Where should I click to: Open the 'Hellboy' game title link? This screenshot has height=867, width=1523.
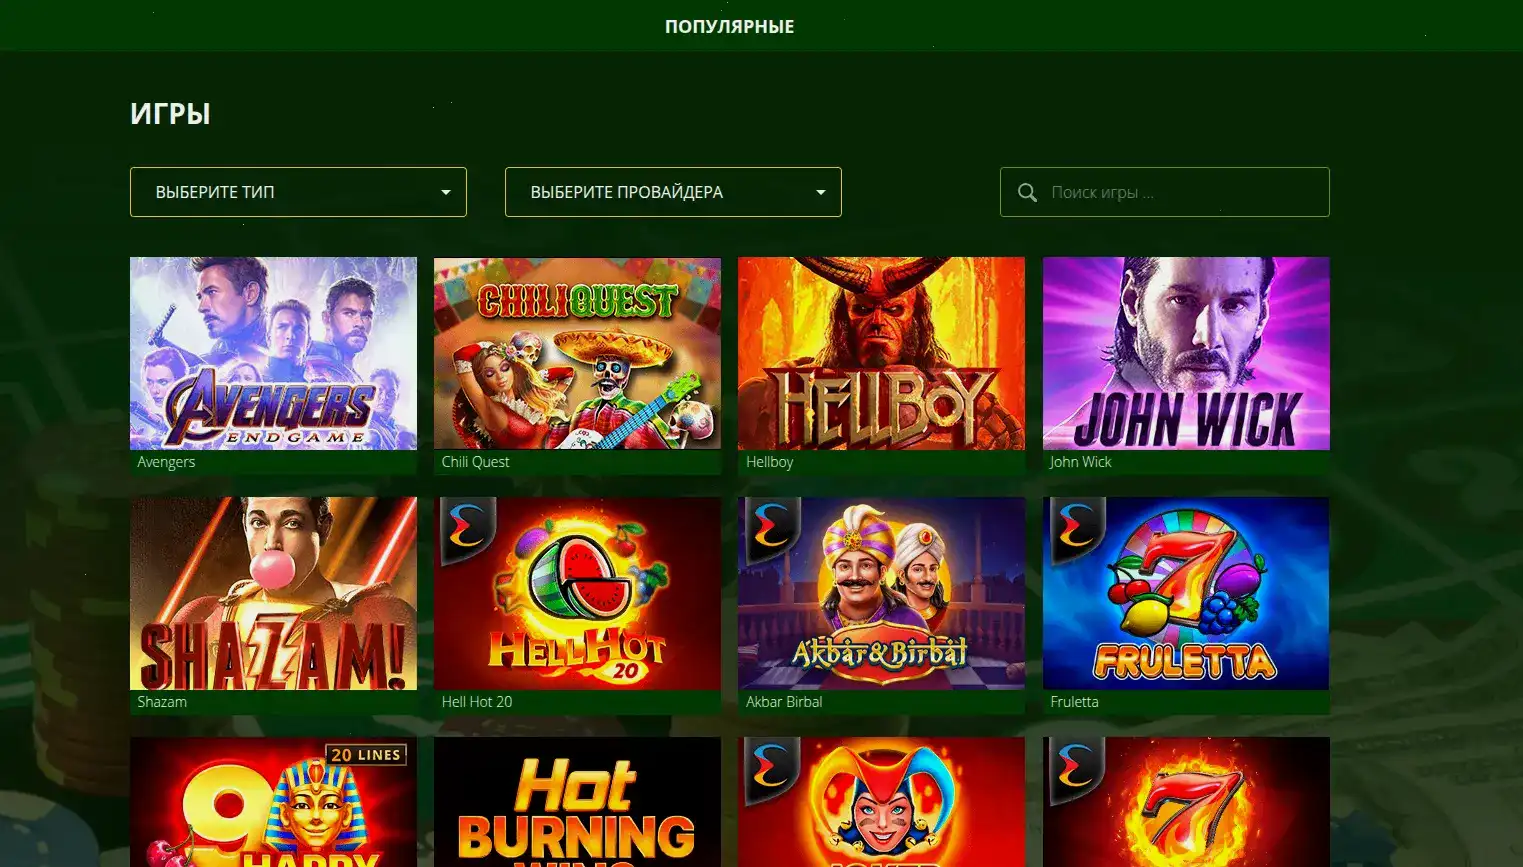pos(769,461)
